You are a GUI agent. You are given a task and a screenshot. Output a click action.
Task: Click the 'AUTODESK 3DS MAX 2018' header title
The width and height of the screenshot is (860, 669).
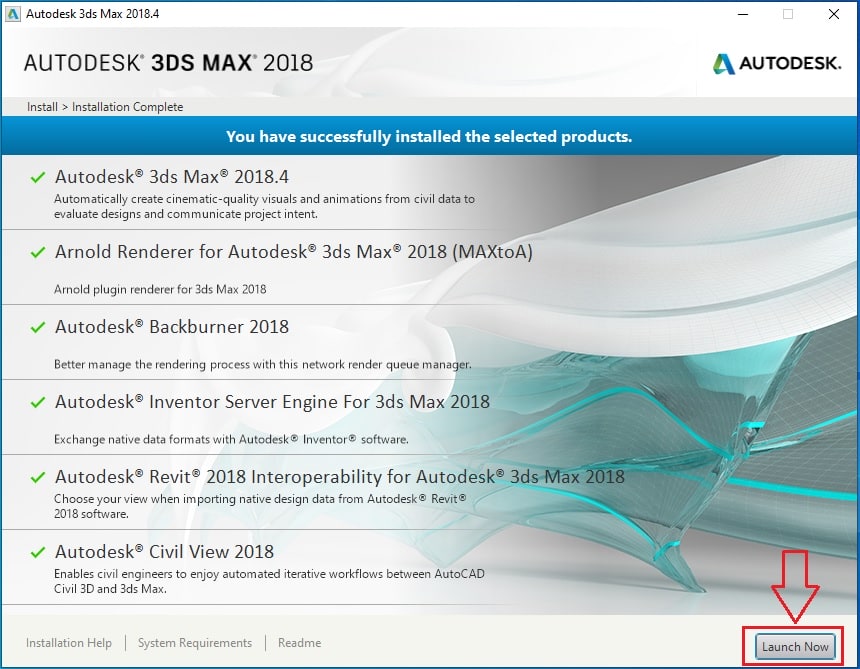(x=168, y=63)
